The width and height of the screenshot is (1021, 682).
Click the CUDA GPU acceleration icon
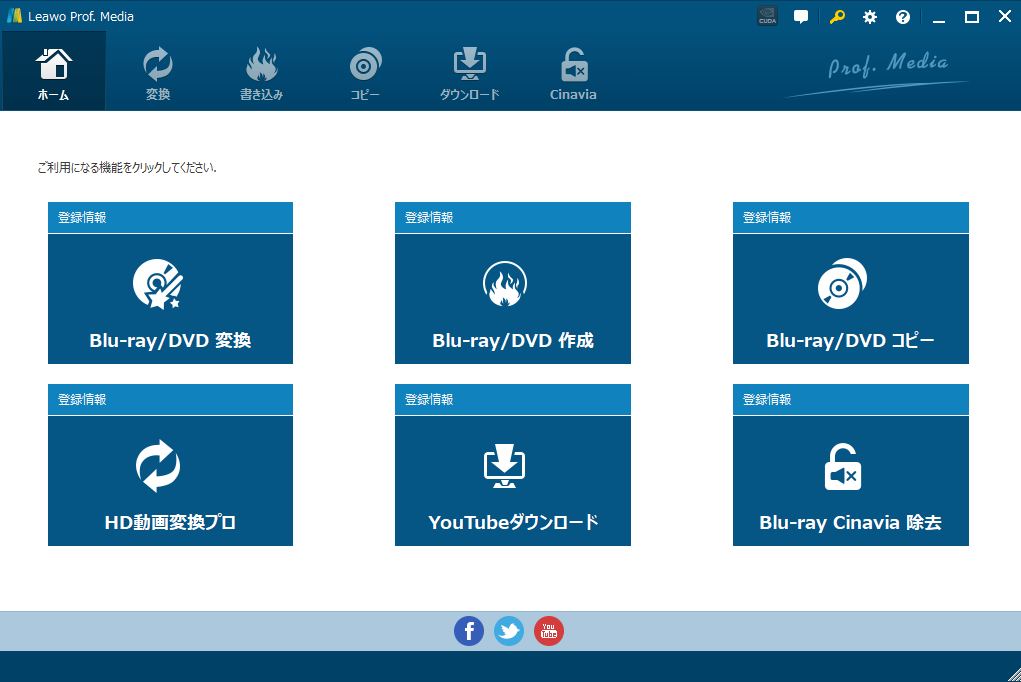coord(767,16)
